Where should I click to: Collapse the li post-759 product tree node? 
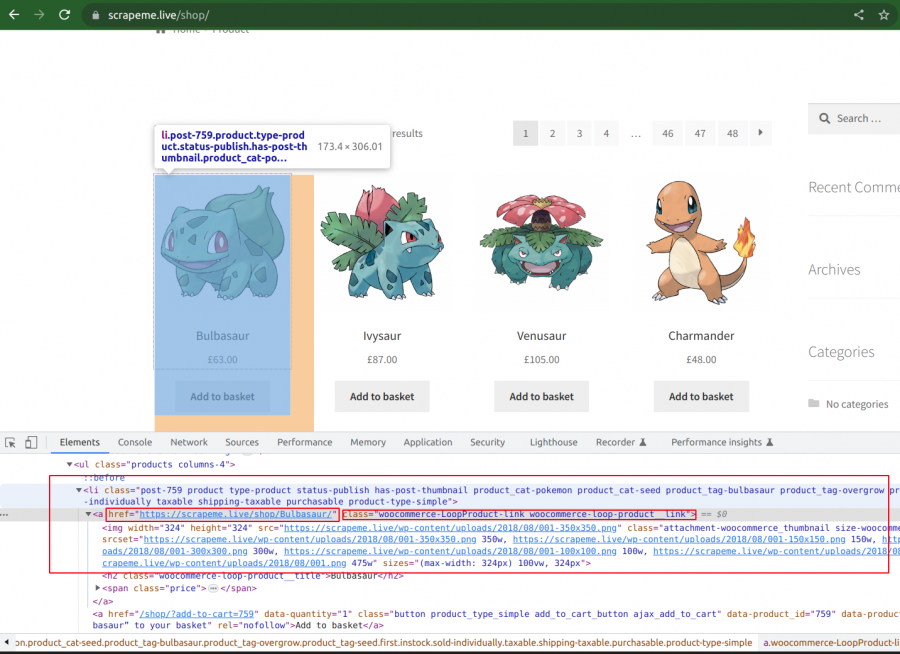click(x=79, y=490)
